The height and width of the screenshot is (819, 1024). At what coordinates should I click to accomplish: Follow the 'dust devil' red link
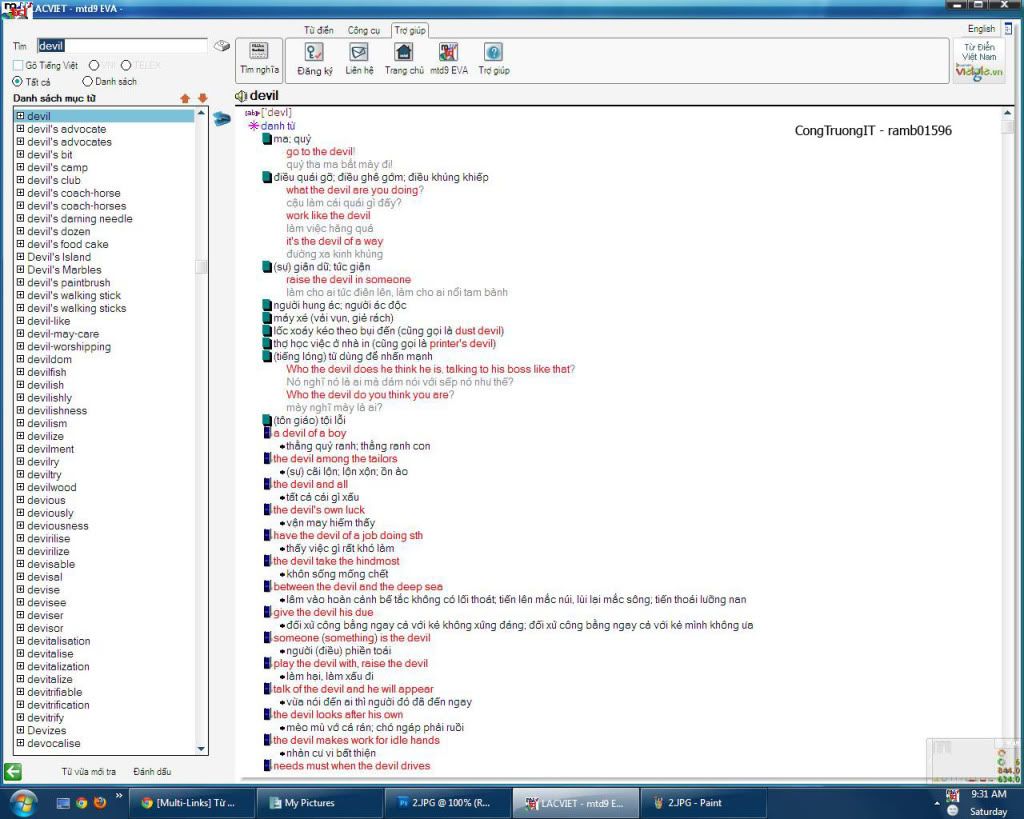tap(478, 330)
